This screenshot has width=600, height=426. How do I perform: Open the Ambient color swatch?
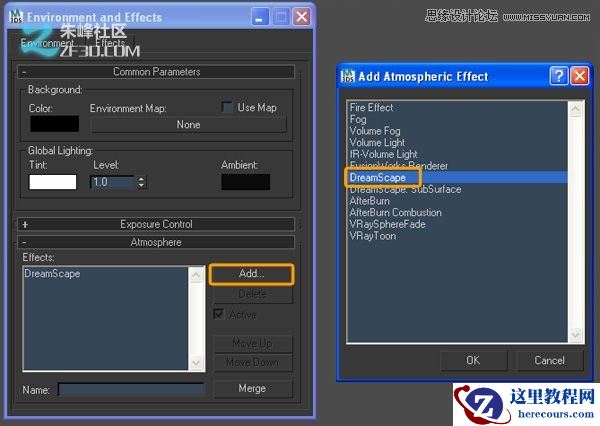click(x=245, y=182)
